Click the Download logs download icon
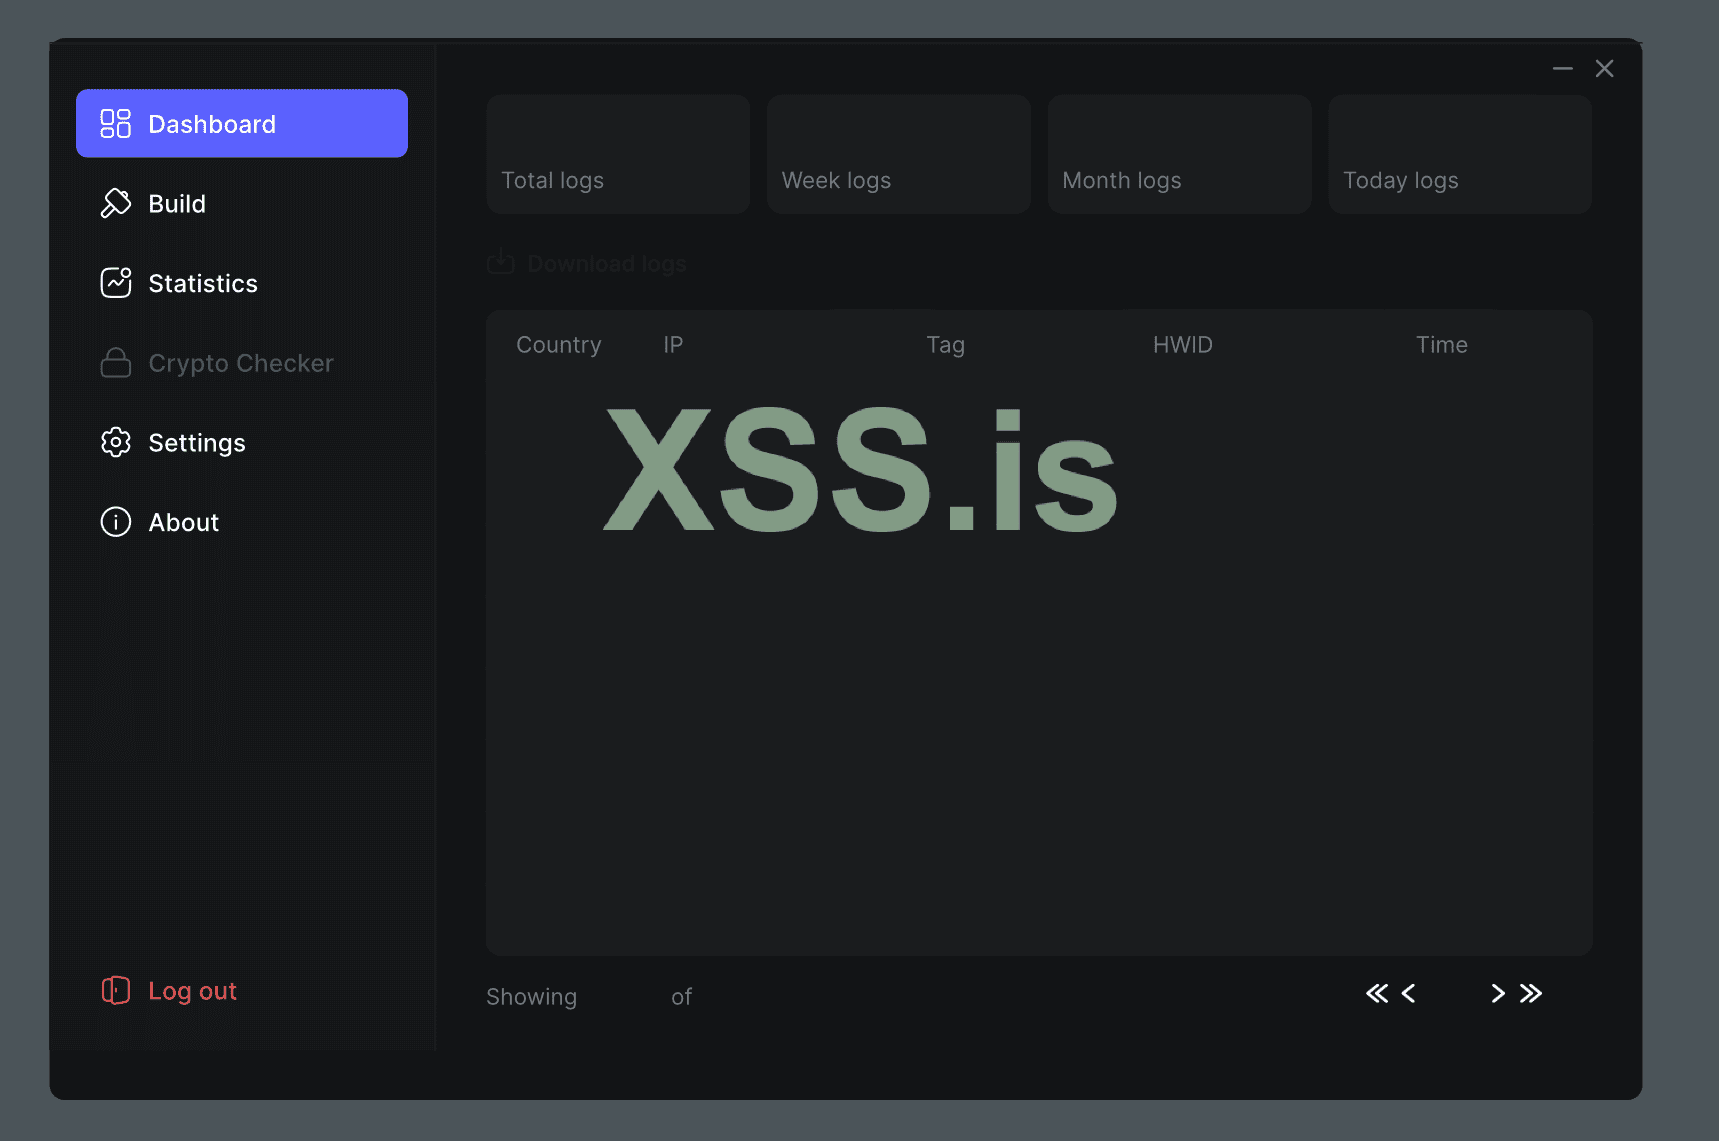The width and height of the screenshot is (1719, 1141). [500, 262]
